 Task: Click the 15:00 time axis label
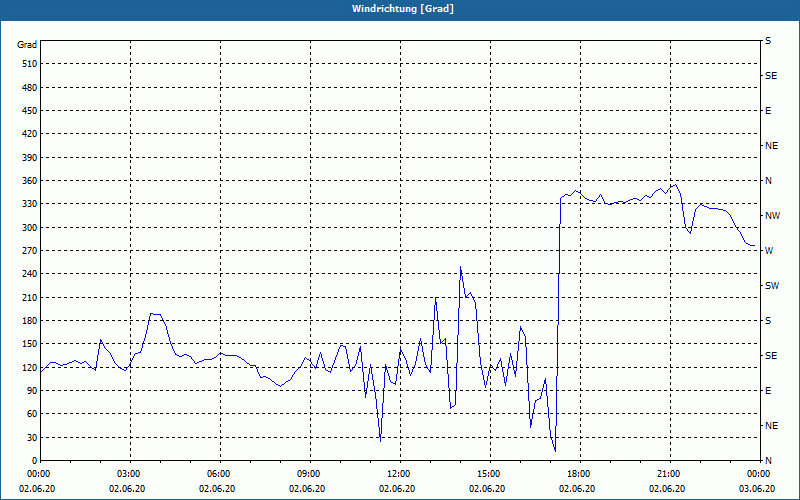[x=488, y=474]
